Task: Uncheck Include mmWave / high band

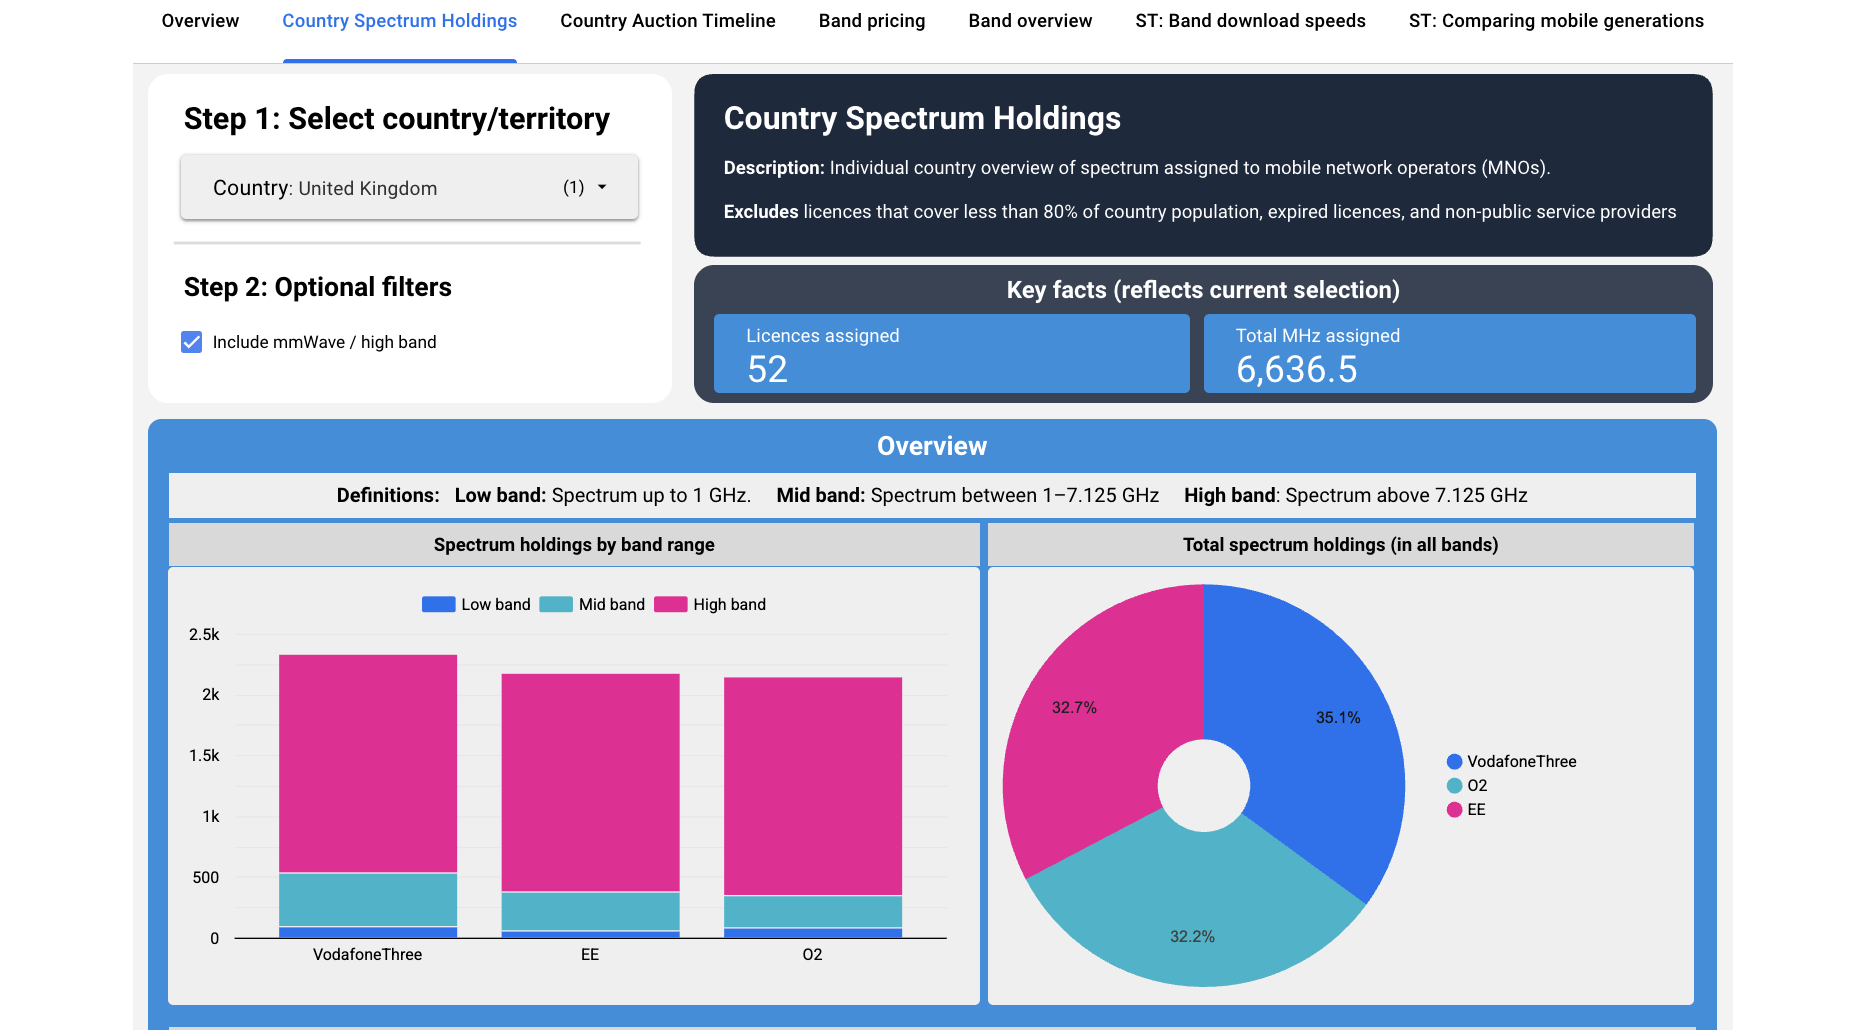Action: (192, 342)
